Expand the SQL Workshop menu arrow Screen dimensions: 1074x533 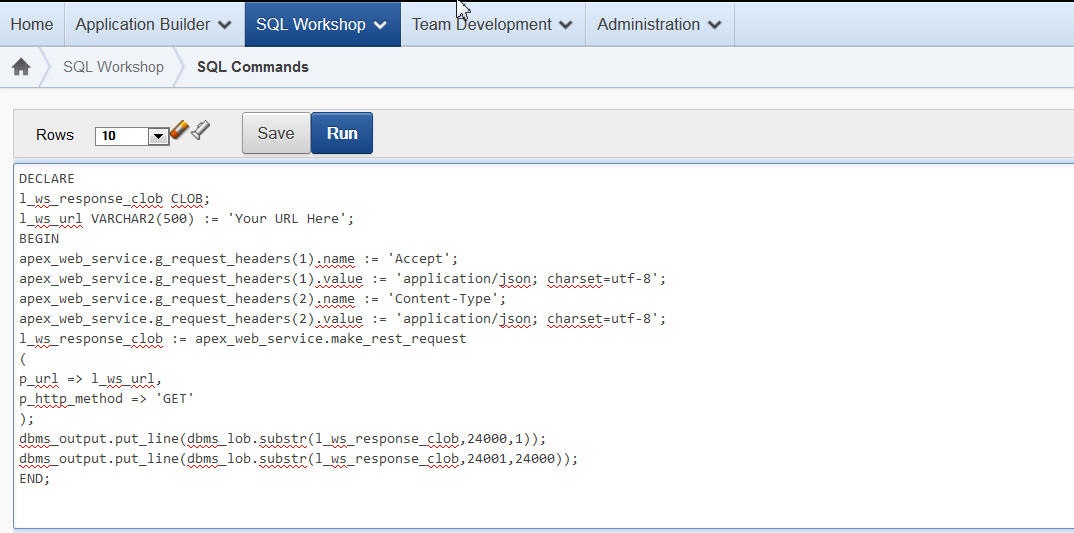[x=380, y=25]
